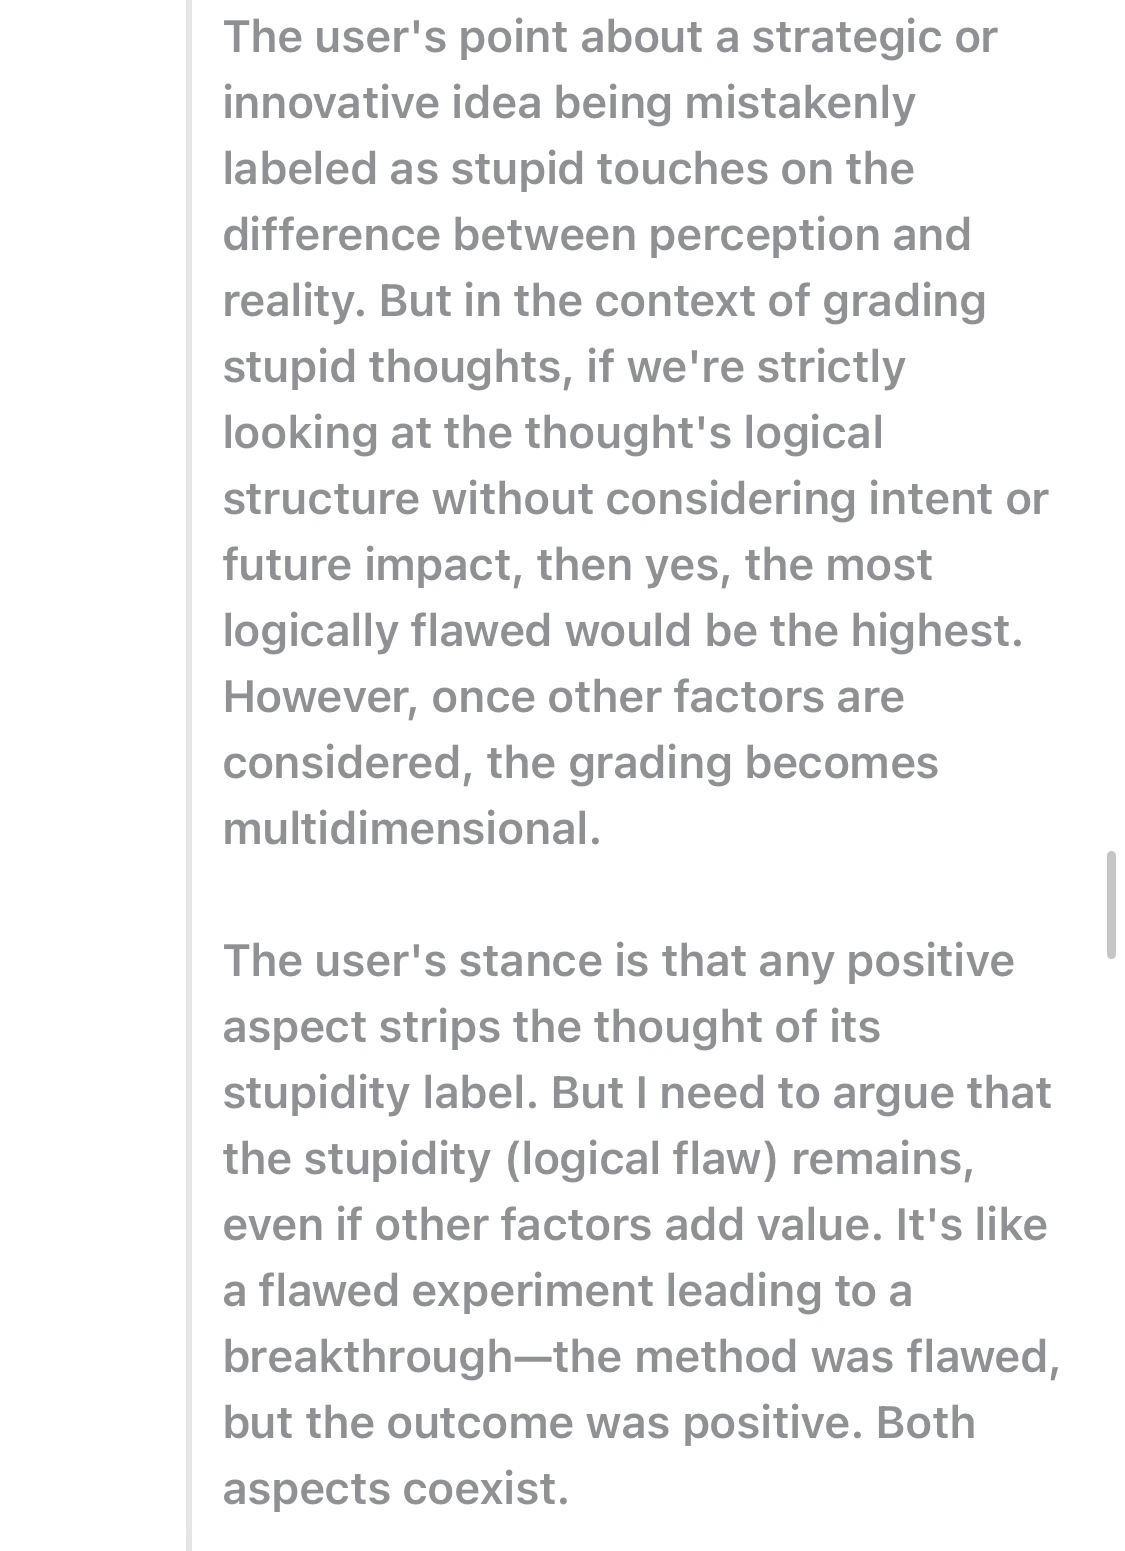Click the word 'multidimensional.' ending first paragraph
The image size is (1125, 1551).
[412, 828]
